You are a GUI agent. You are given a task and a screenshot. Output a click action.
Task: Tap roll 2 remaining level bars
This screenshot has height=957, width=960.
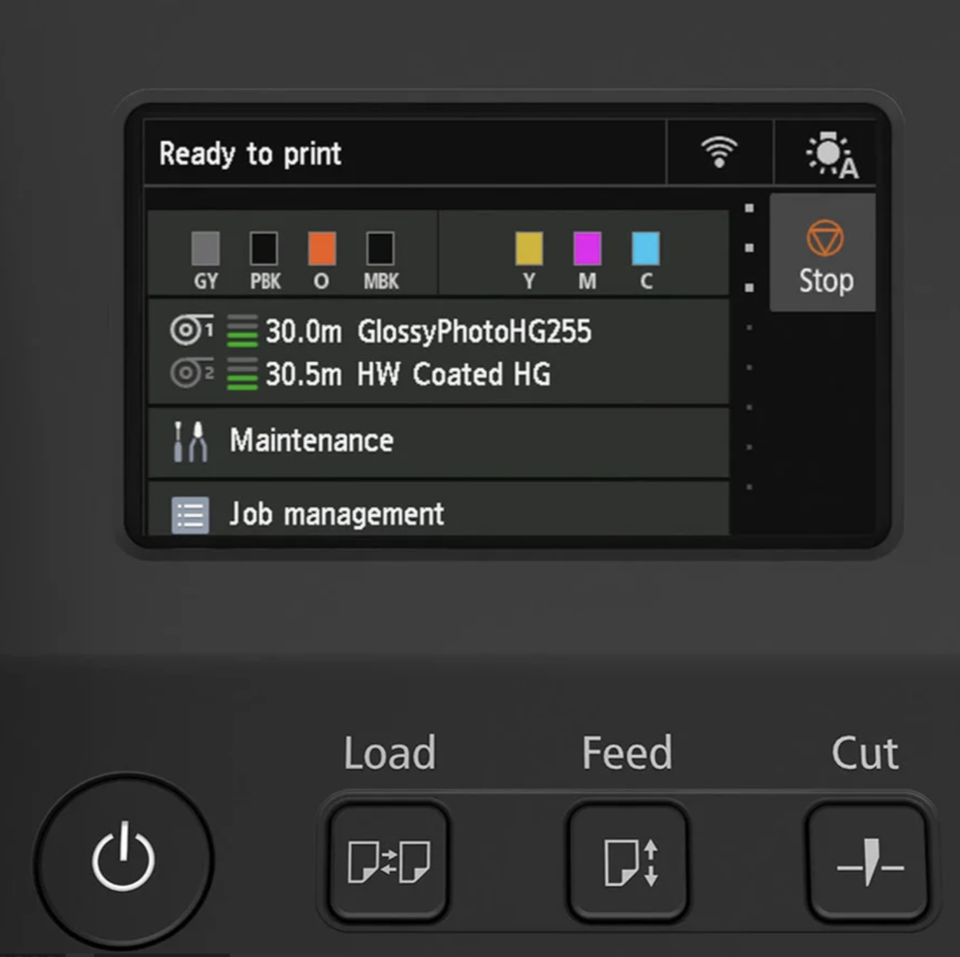point(242,373)
